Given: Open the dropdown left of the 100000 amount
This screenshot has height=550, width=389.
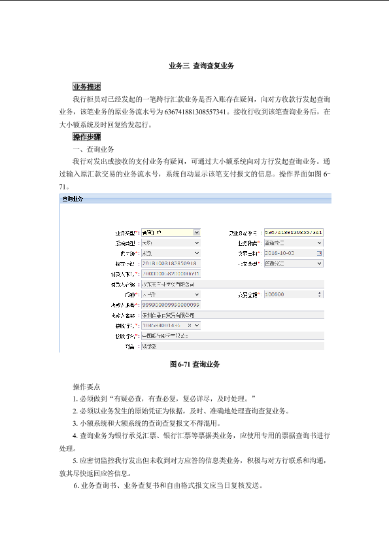Looking at the screenshot, I should tap(171, 294).
